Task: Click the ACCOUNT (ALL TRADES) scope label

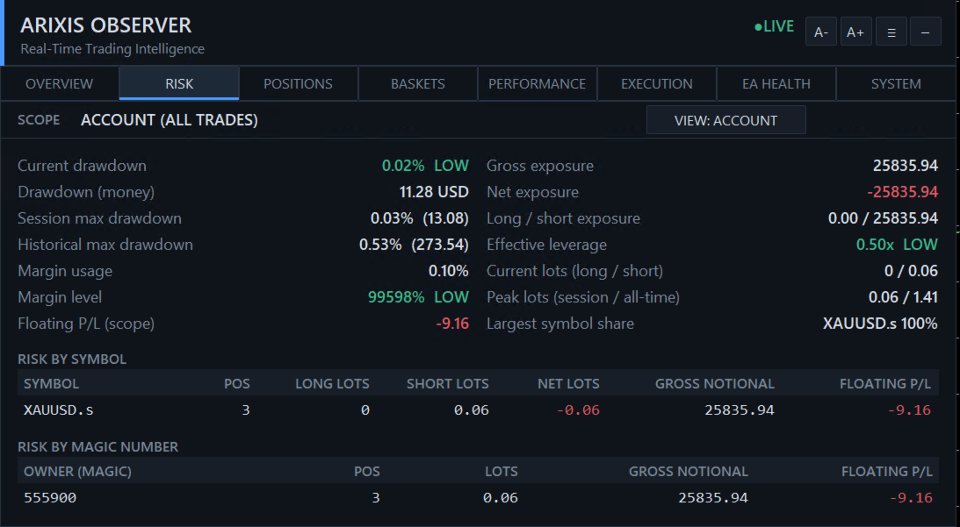Action: point(170,120)
